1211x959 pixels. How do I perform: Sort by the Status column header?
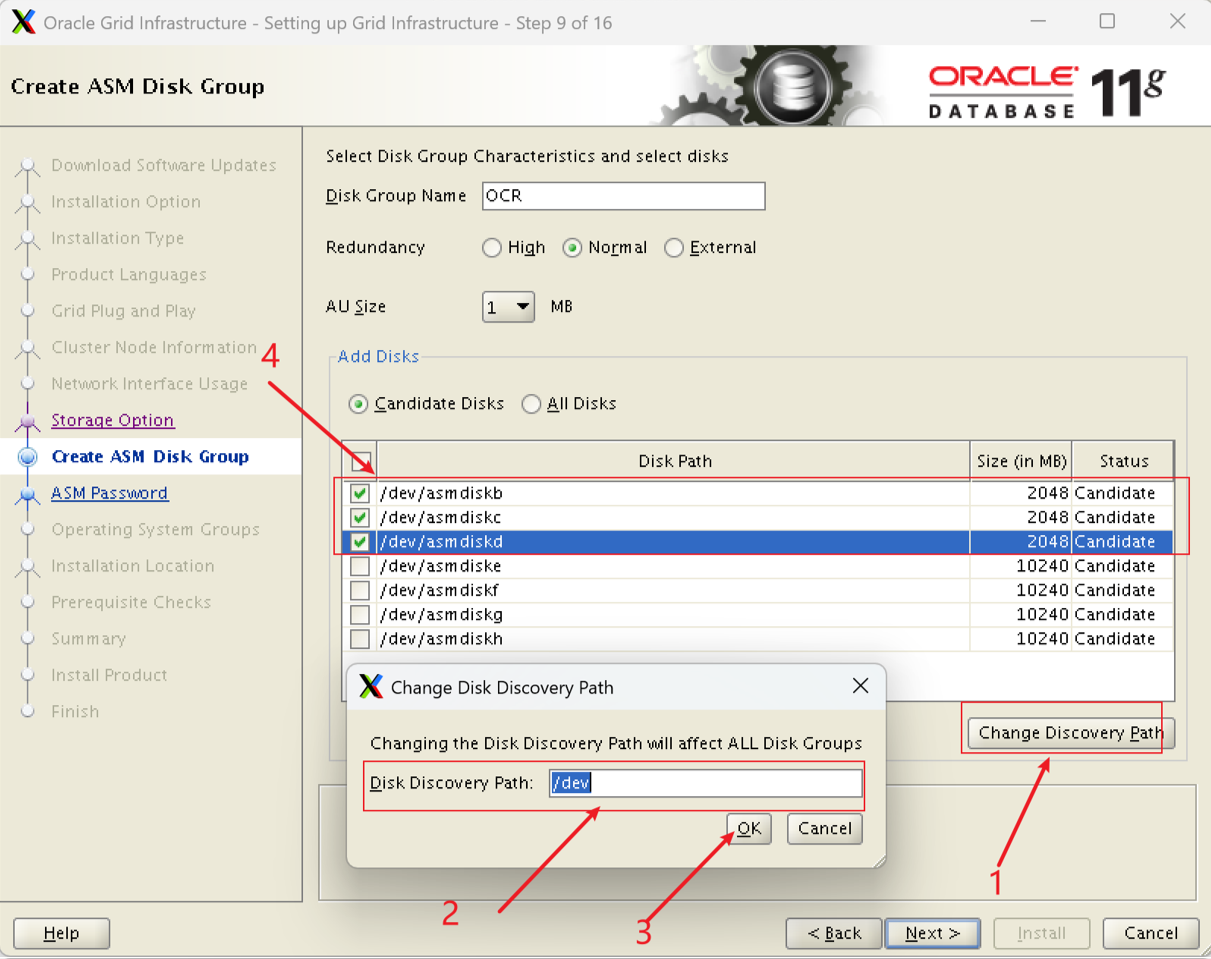coord(1123,461)
